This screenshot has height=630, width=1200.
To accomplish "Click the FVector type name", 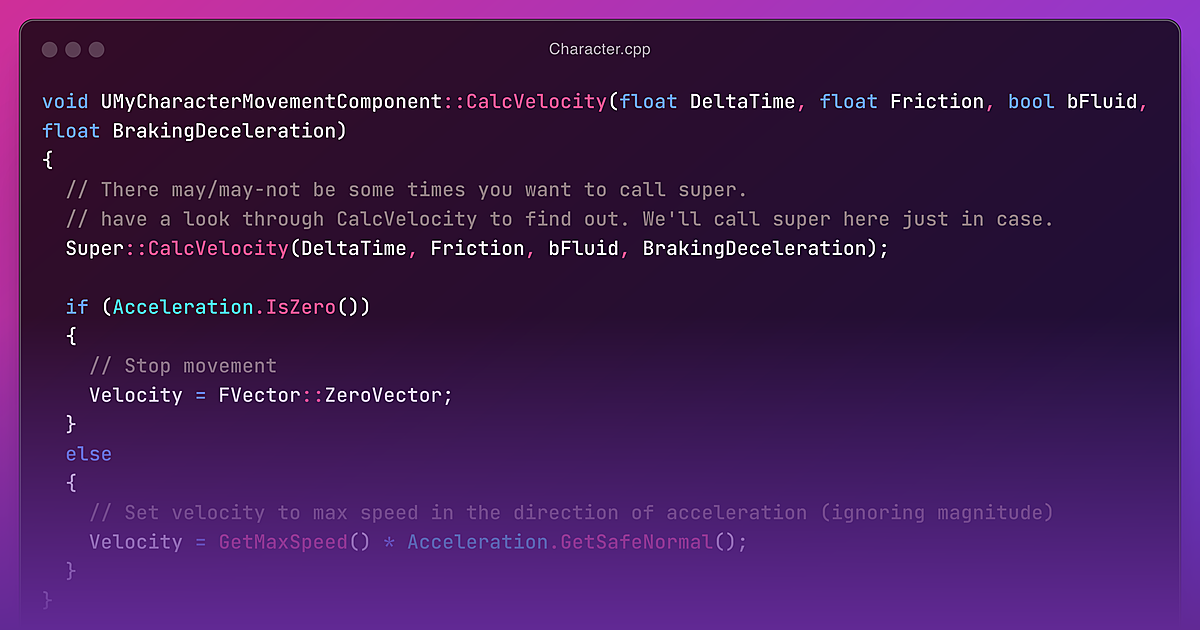I will point(260,395).
